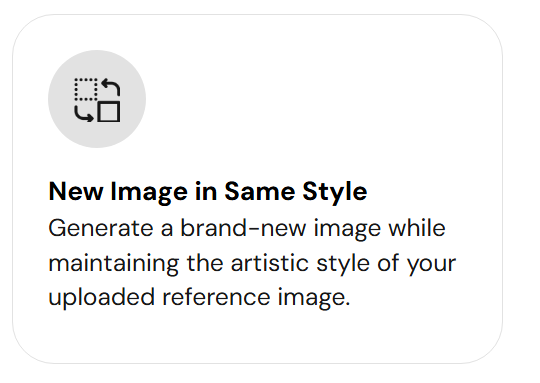Viewport: 540px width, 383px height.
Task: Click the "uploaded reference image." text line
Action: (x=199, y=298)
